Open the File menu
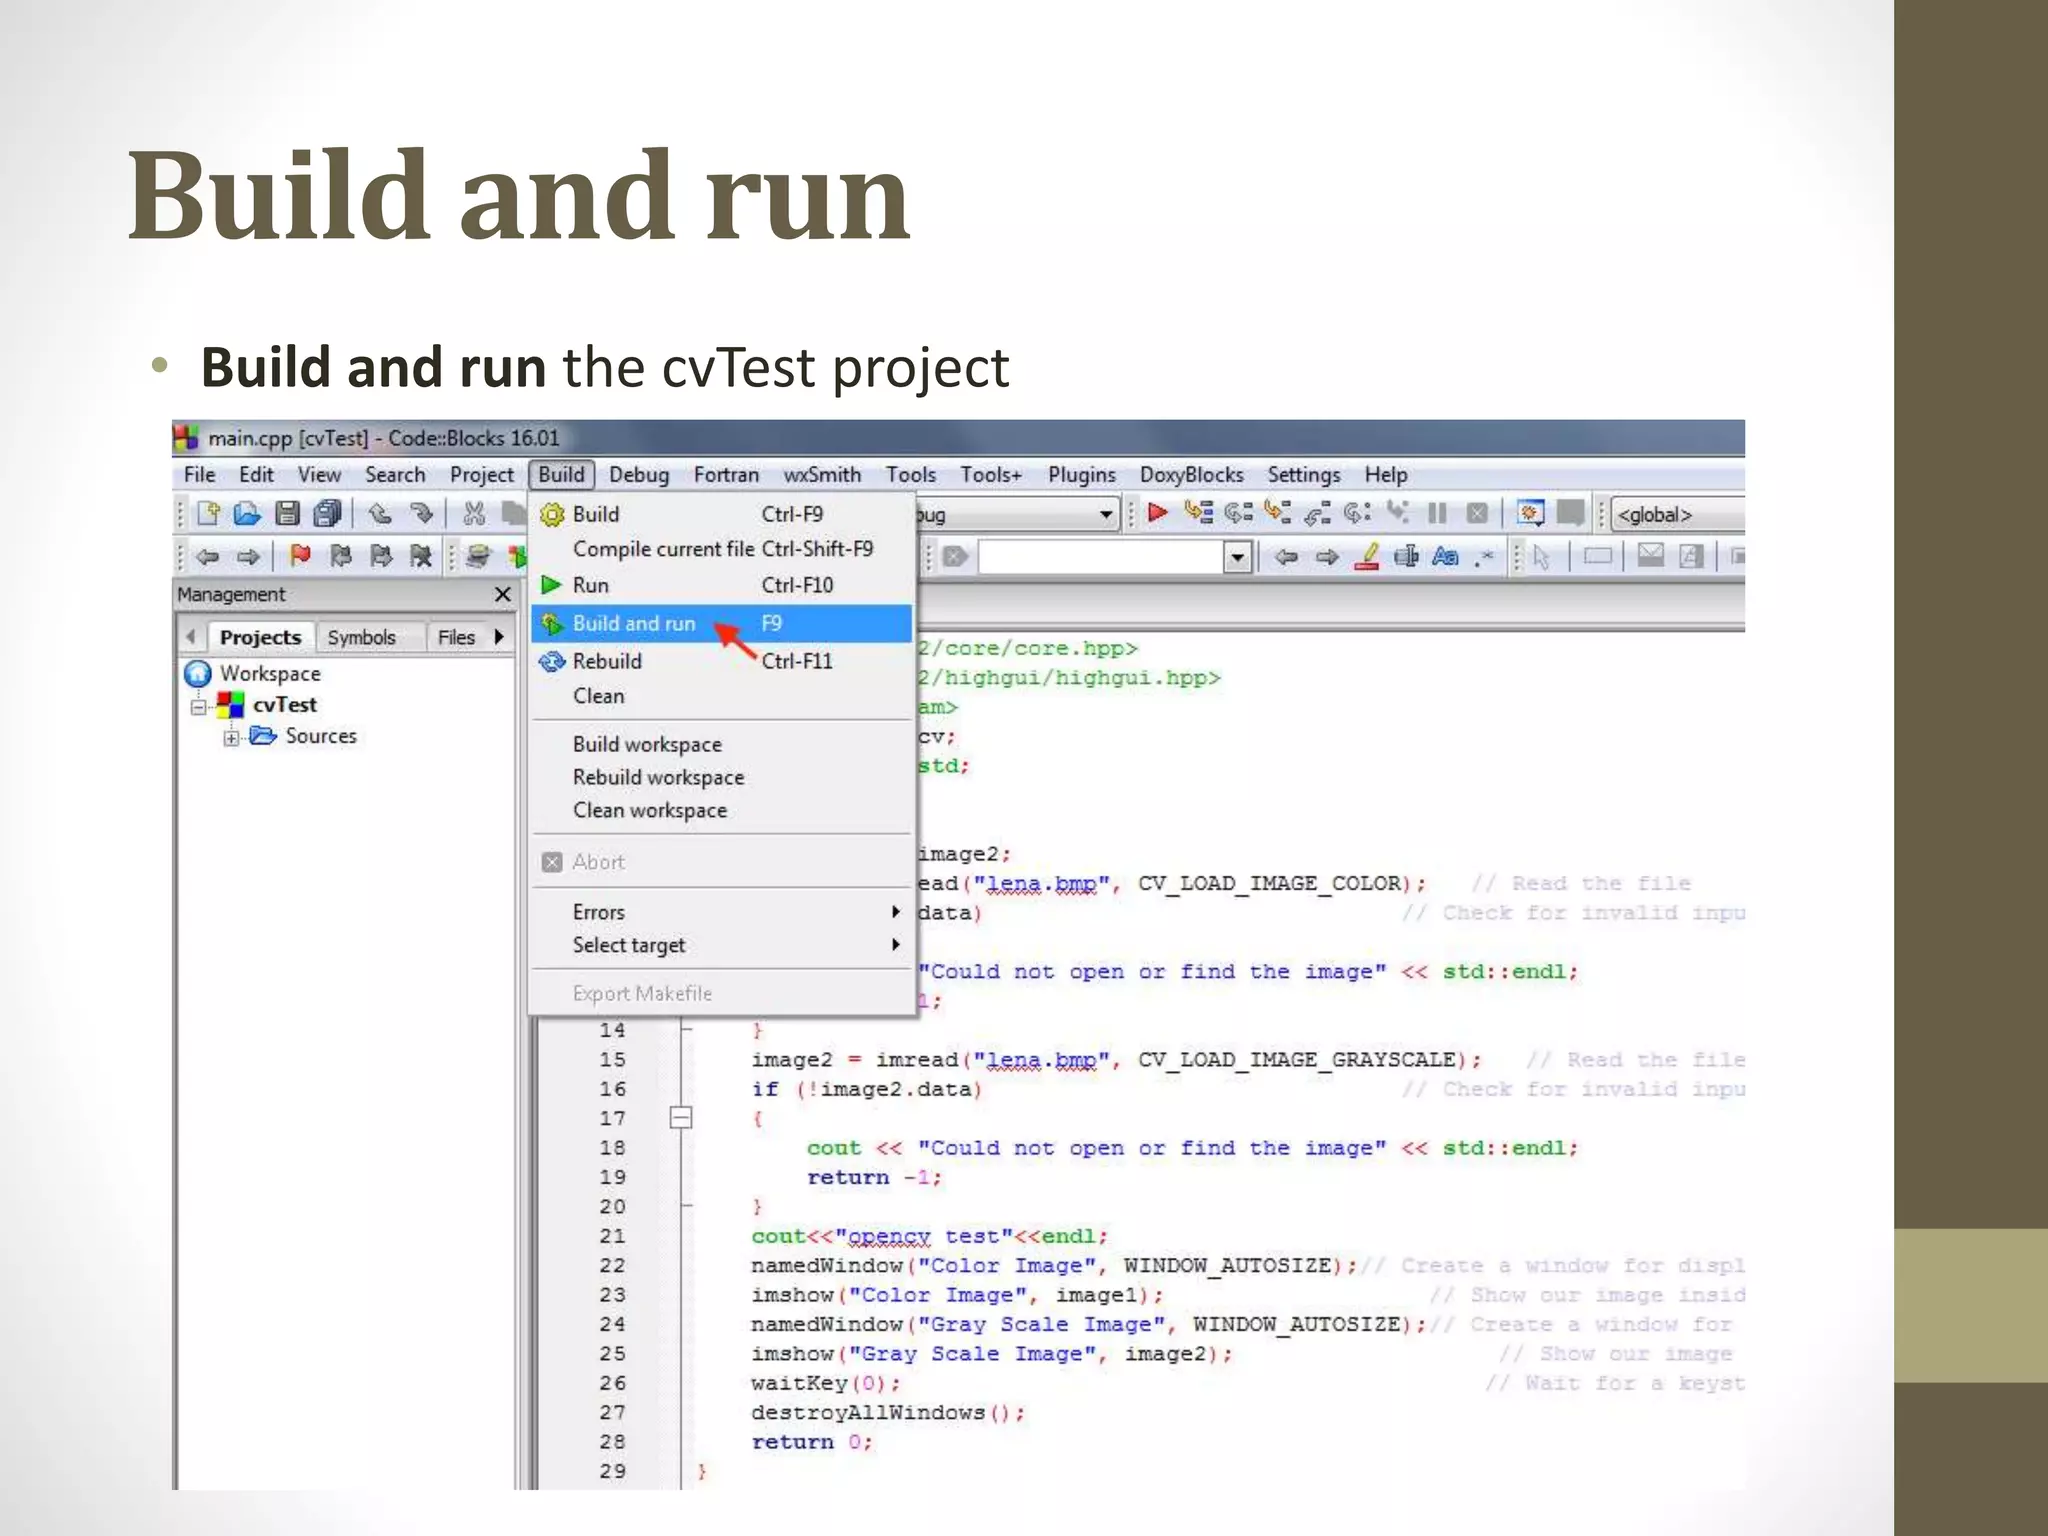Screen dimensions: 2048x1536 point(199,474)
